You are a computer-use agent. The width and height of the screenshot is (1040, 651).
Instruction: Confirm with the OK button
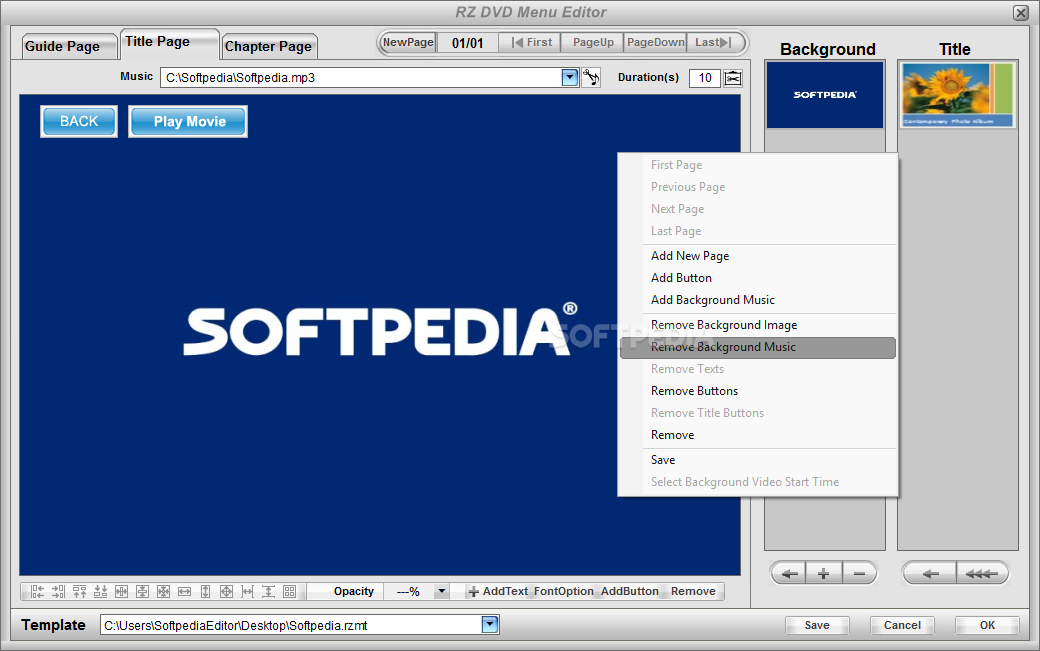(987, 625)
